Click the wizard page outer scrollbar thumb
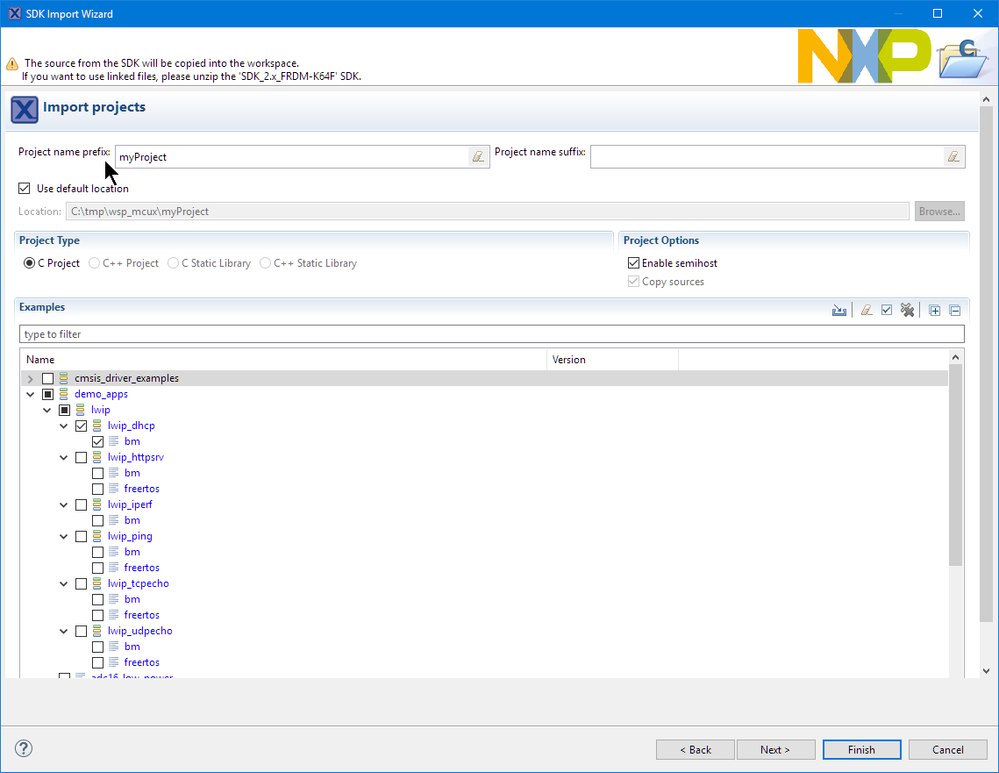999x773 pixels. pos(986,365)
